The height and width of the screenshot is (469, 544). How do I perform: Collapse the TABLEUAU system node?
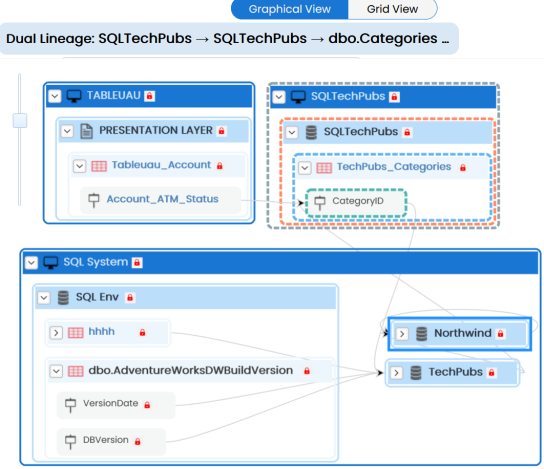[55, 96]
